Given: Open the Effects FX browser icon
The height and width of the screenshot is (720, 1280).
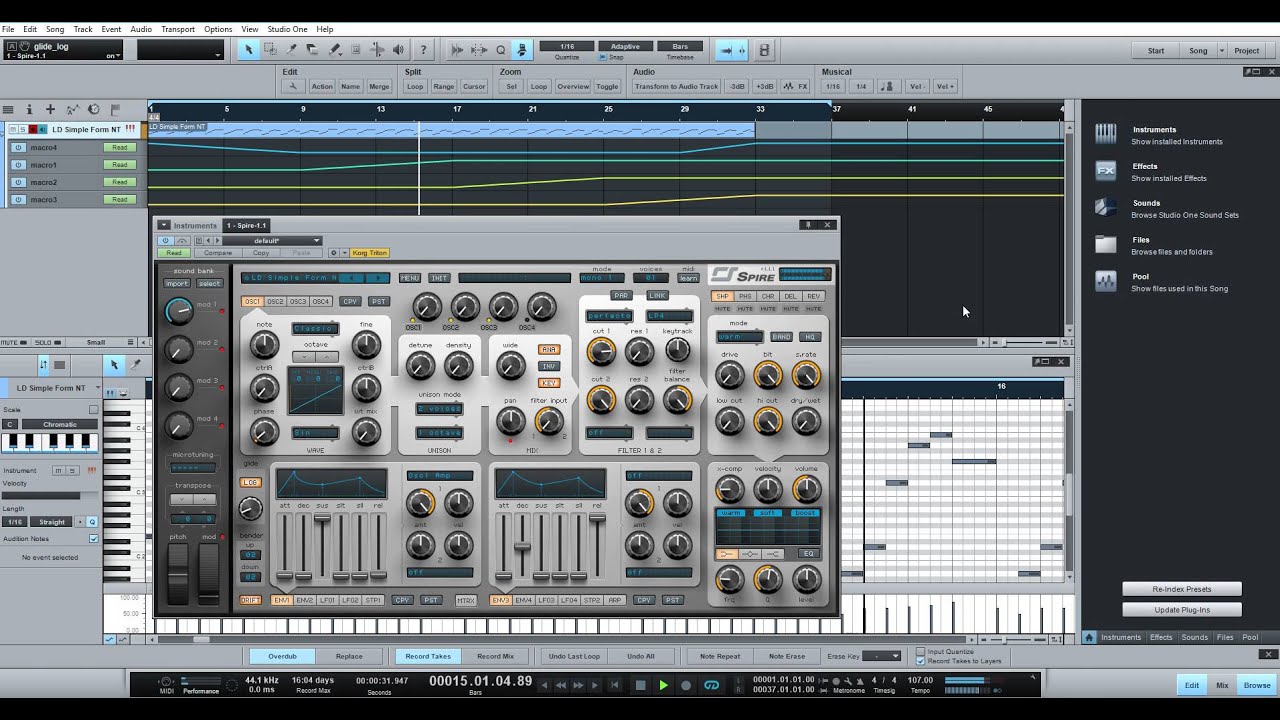Looking at the screenshot, I should coord(1105,171).
